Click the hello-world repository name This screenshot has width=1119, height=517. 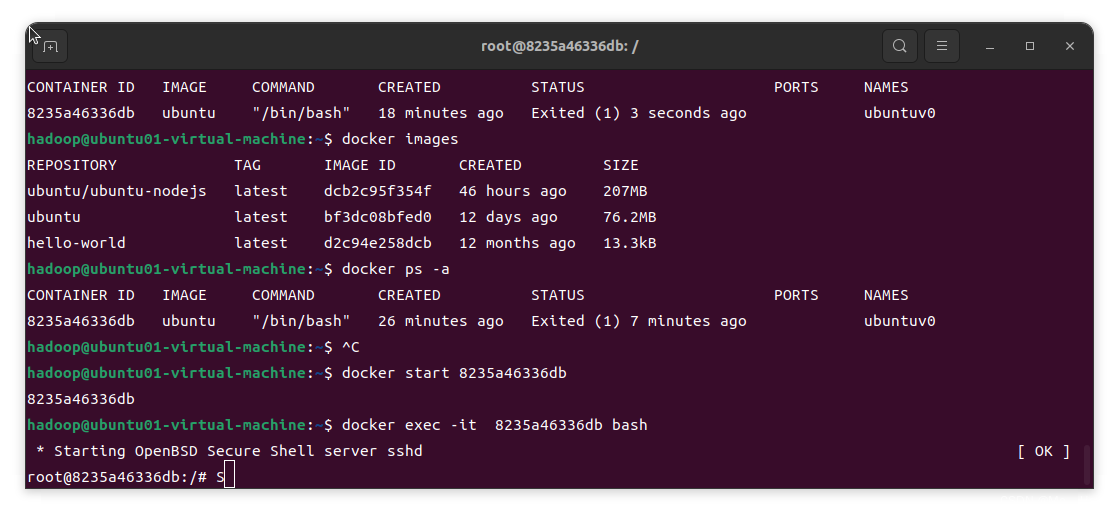(x=76, y=243)
